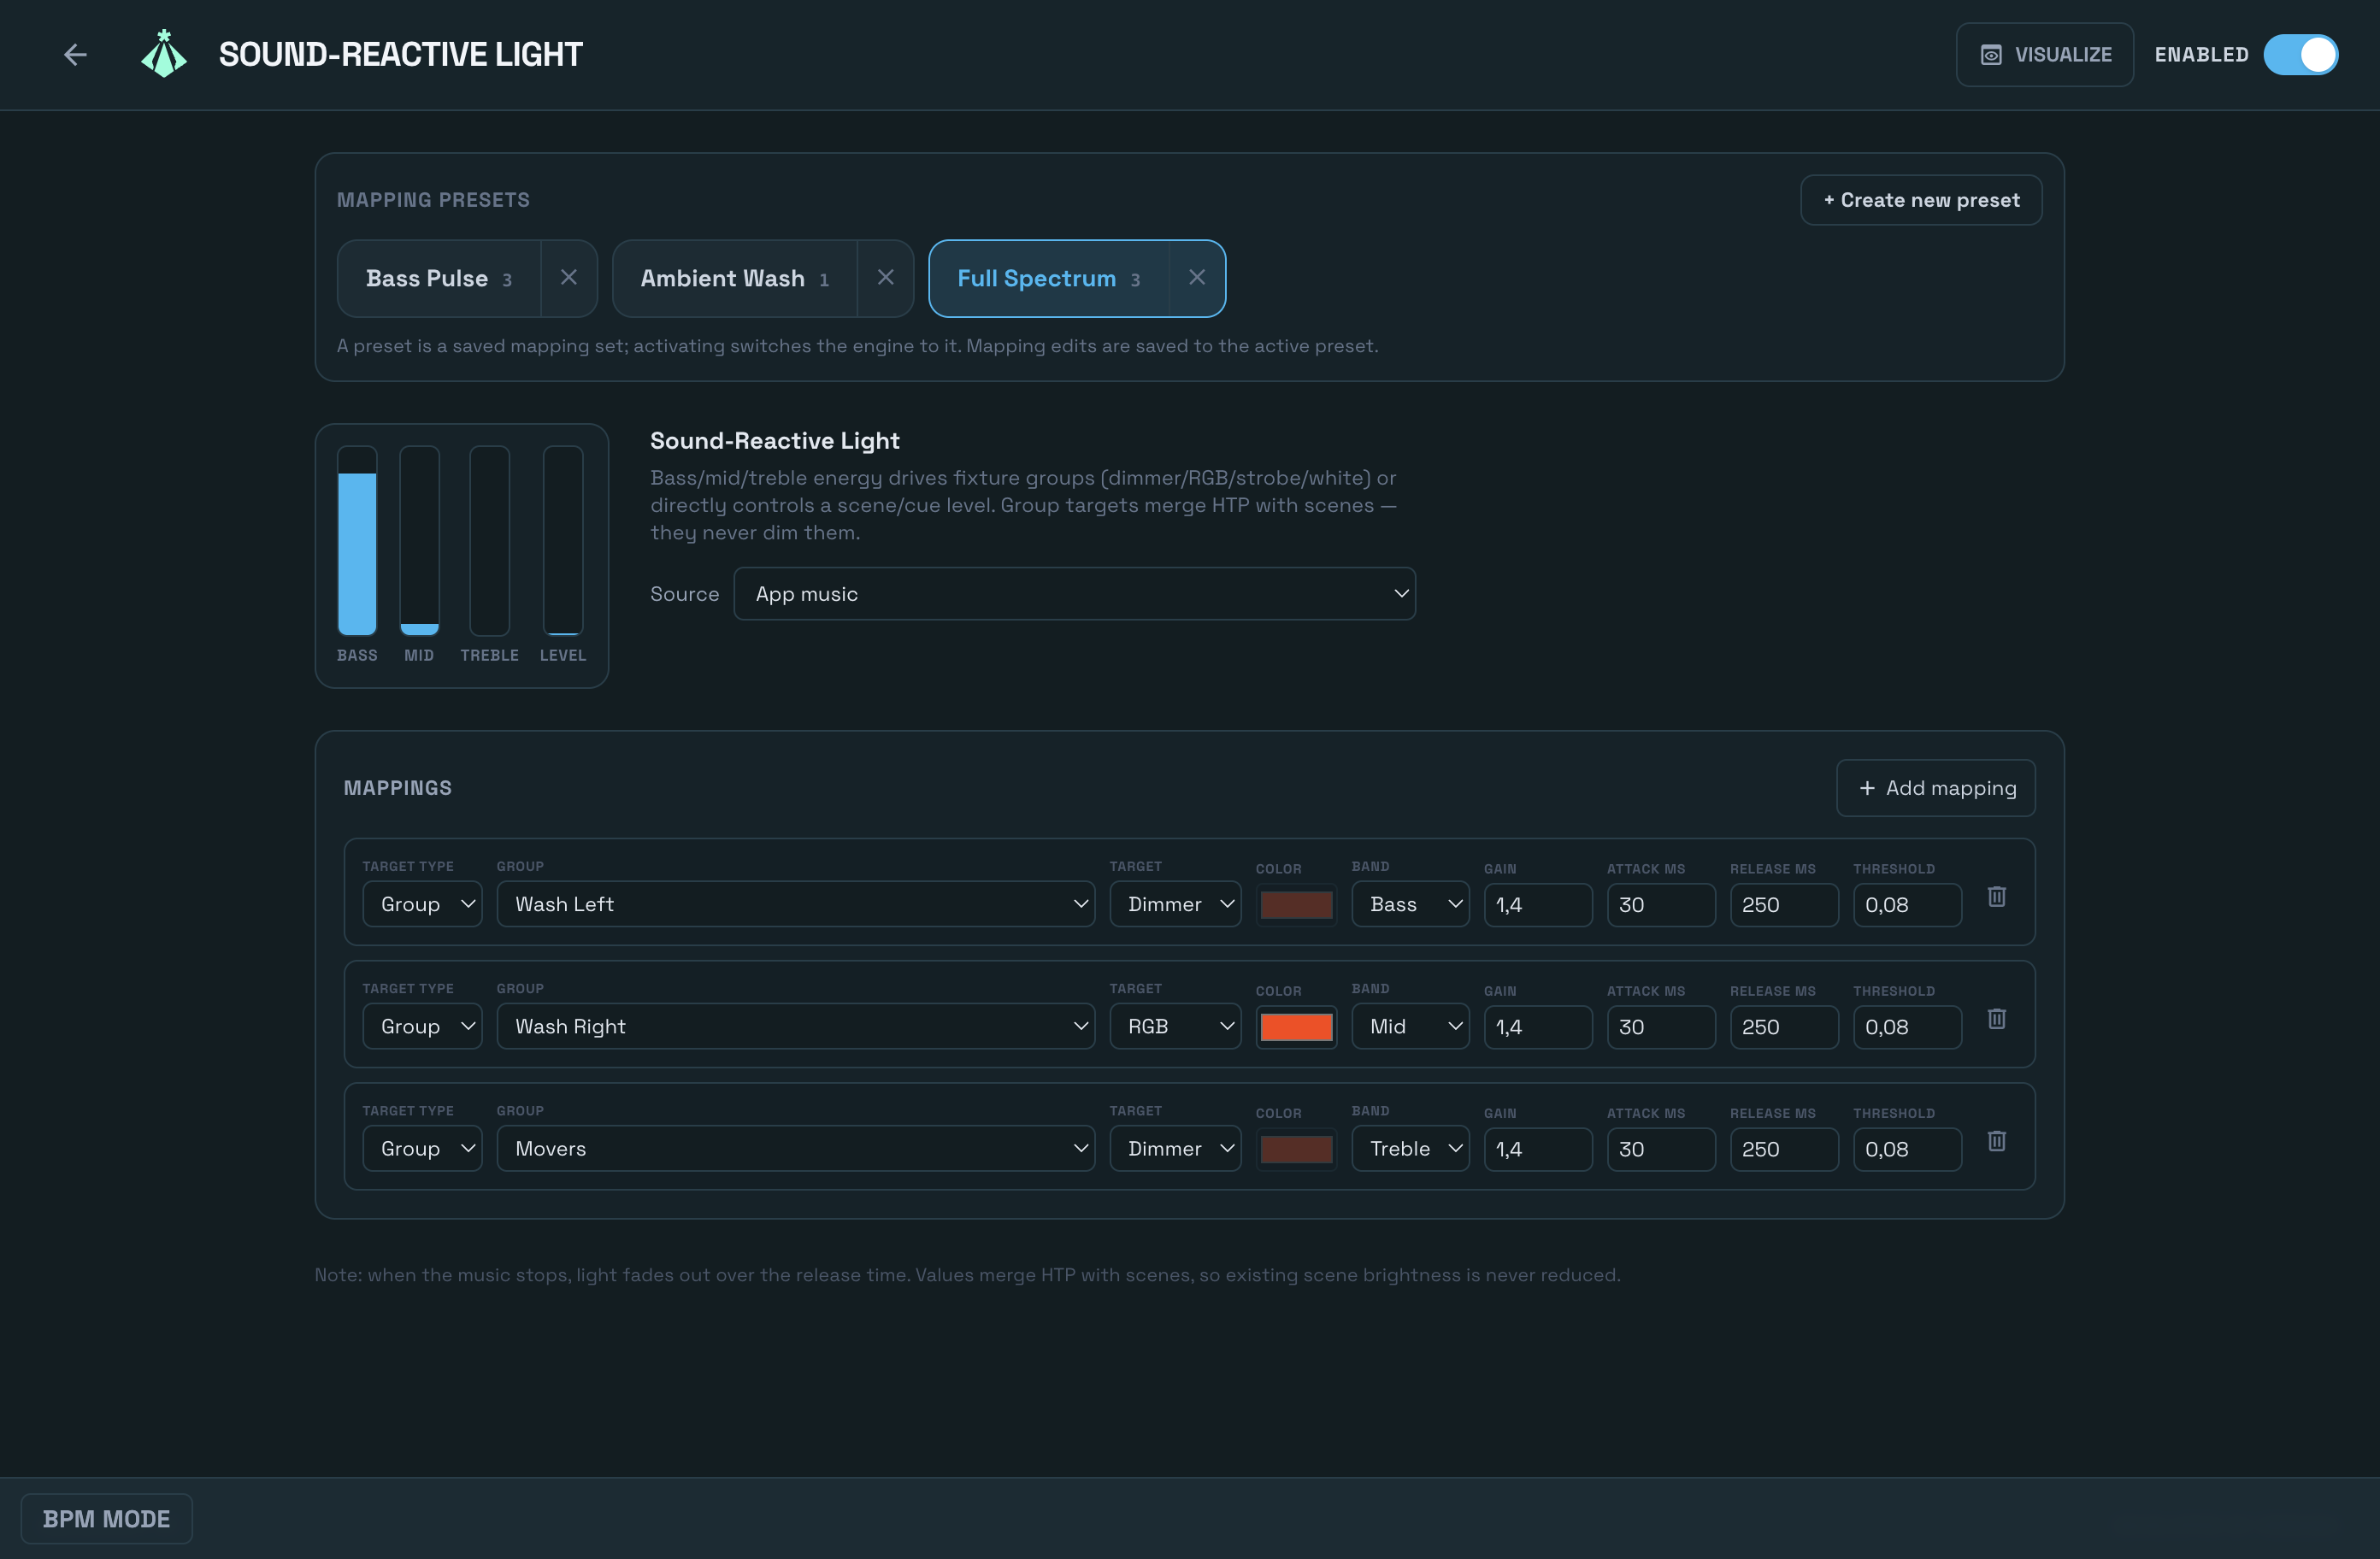
Task: Select the Full Spectrum preset
Action: (x=1048, y=278)
